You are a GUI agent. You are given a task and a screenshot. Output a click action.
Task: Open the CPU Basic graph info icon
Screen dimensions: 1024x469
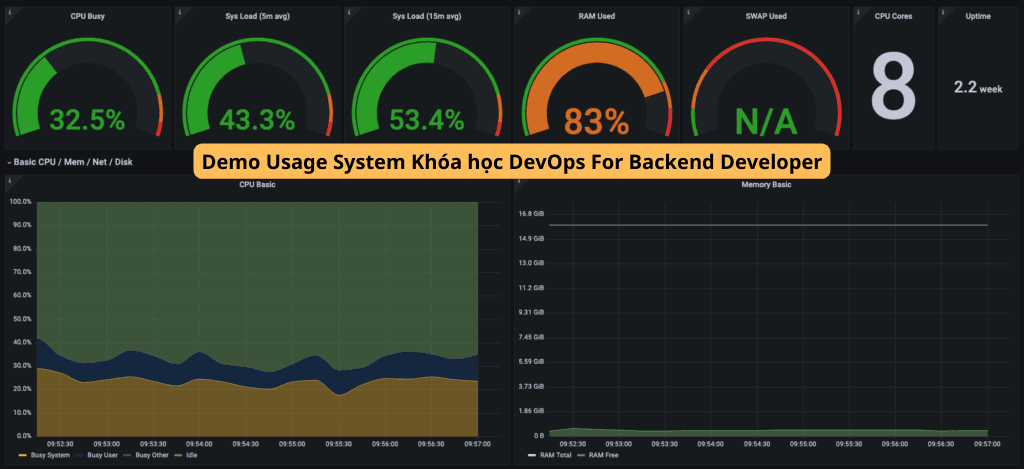(10, 180)
